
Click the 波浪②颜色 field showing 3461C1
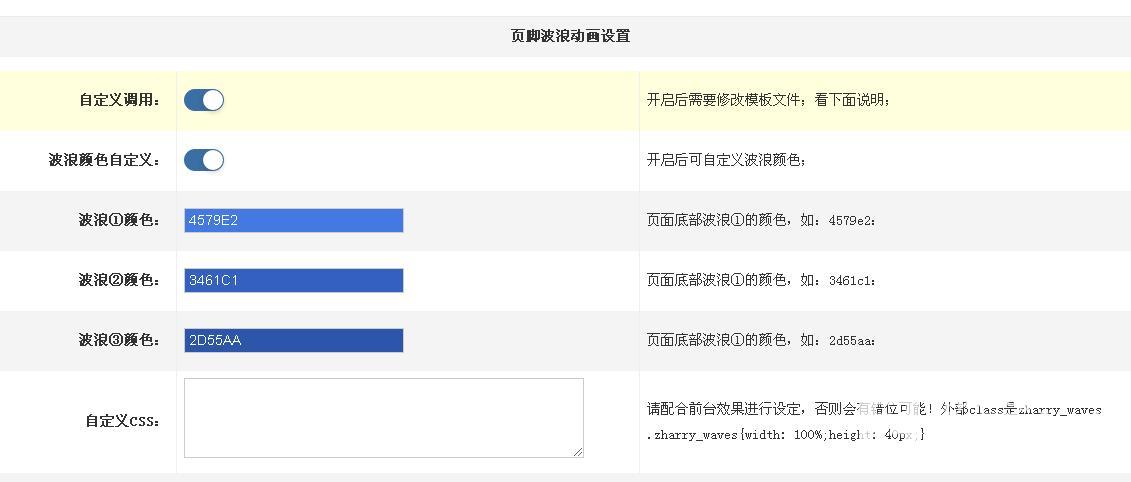point(293,280)
